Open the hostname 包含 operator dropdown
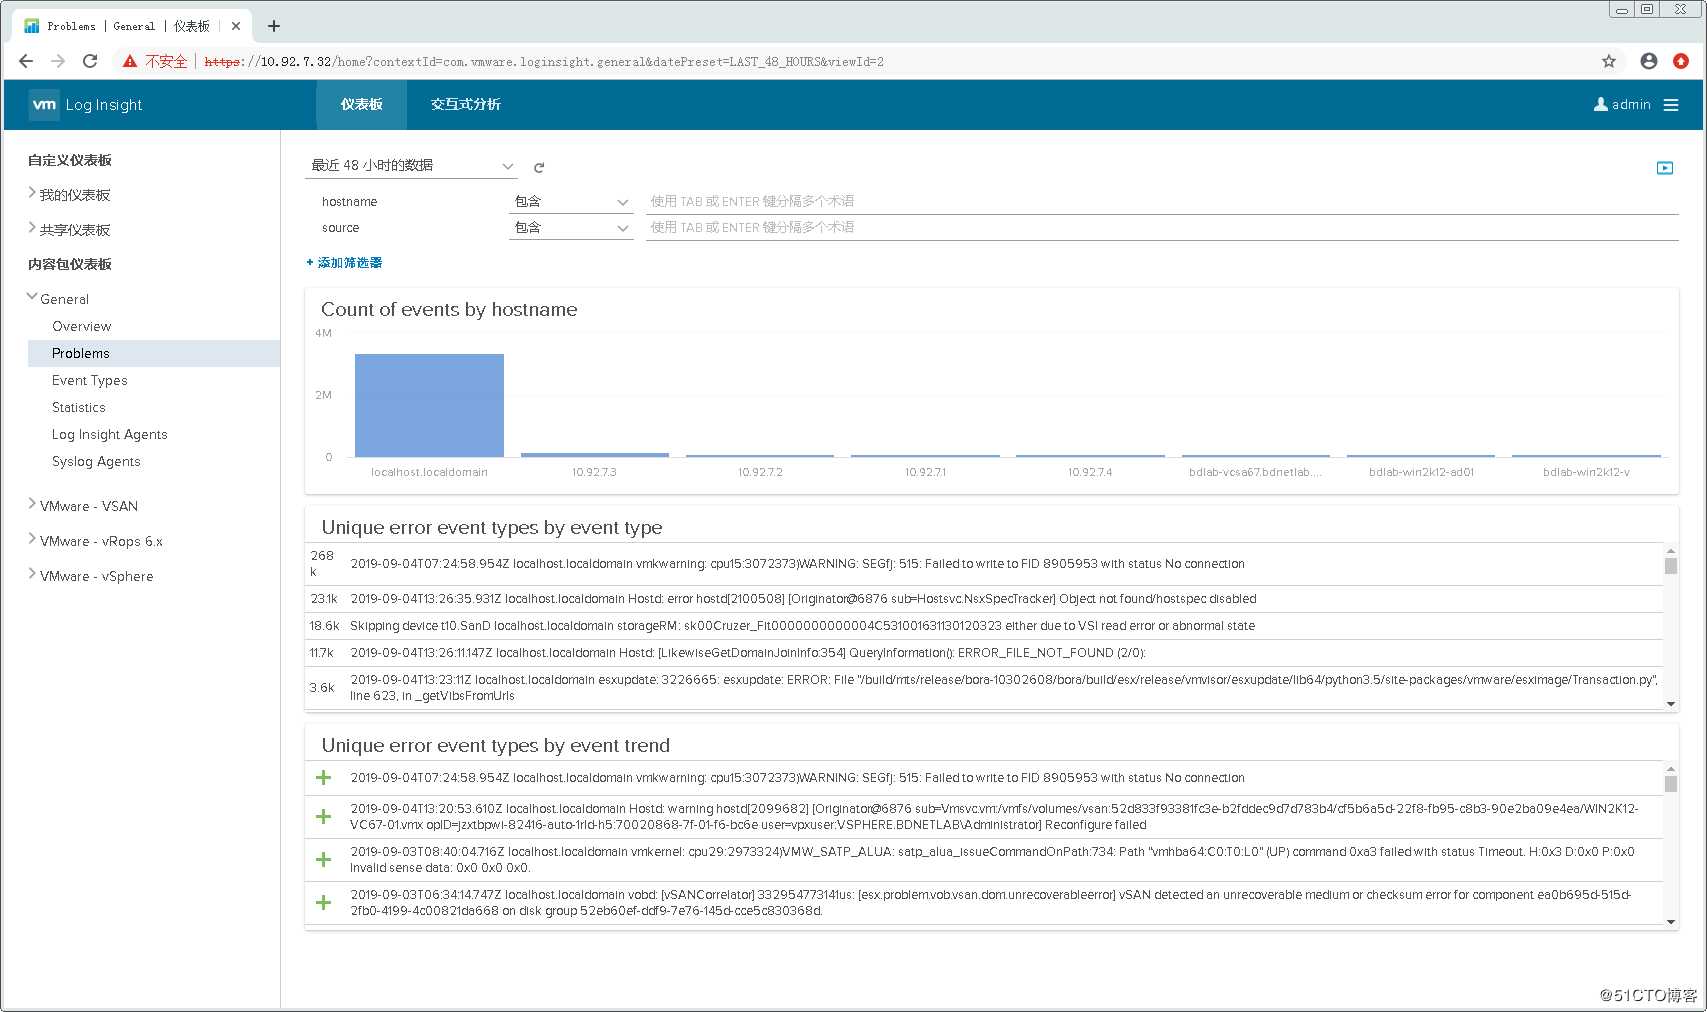The width and height of the screenshot is (1707, 1012). [571, 202]
